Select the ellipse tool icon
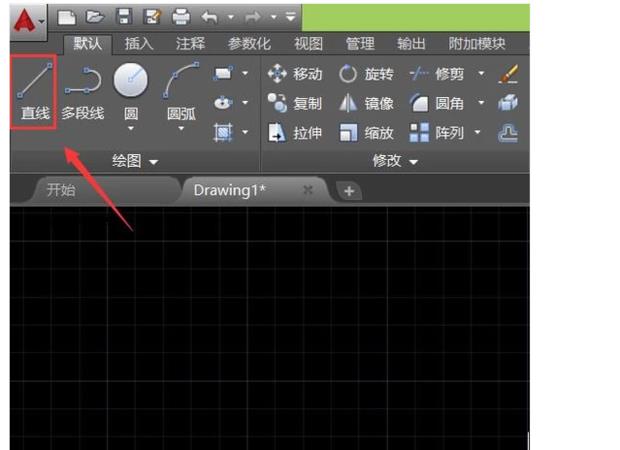Viewport: 620px width, 450px height. (x=223, y=103)
